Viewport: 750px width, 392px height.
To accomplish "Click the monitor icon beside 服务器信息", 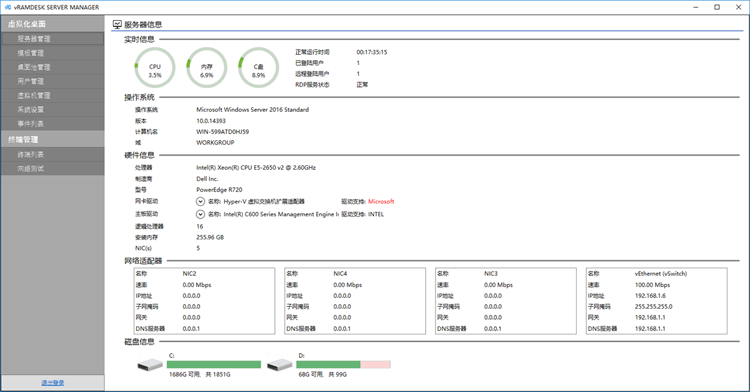I will tap(117, 24).
